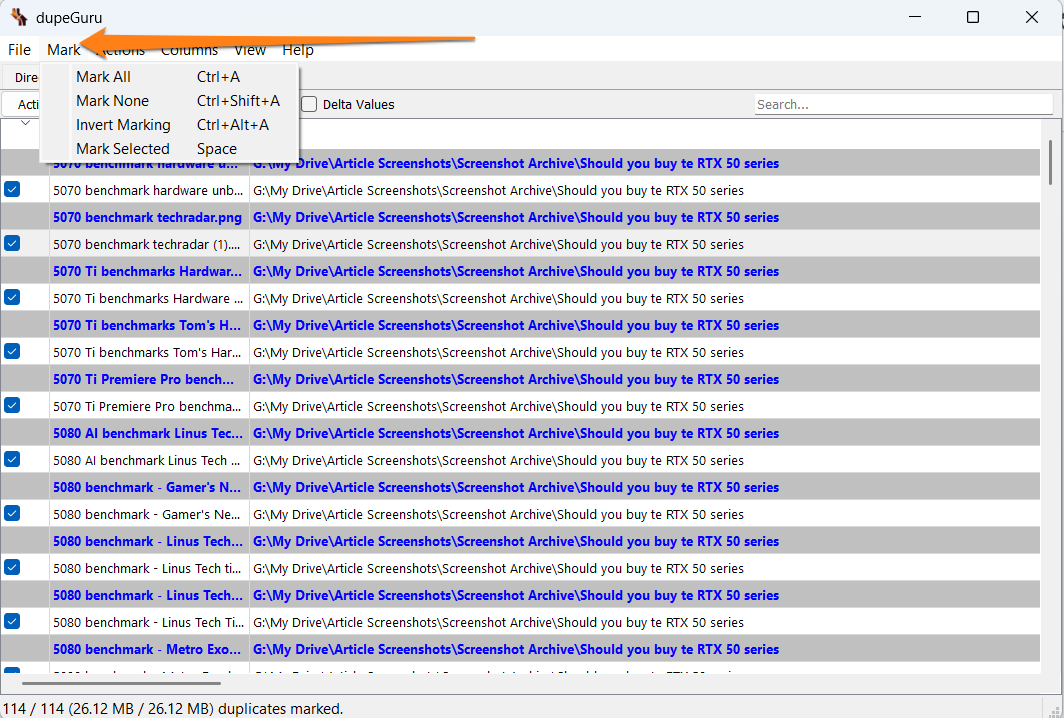Select Invert Marking menu entry
This screenshot has height=718, width=1064.
click(x=170, y=125)
